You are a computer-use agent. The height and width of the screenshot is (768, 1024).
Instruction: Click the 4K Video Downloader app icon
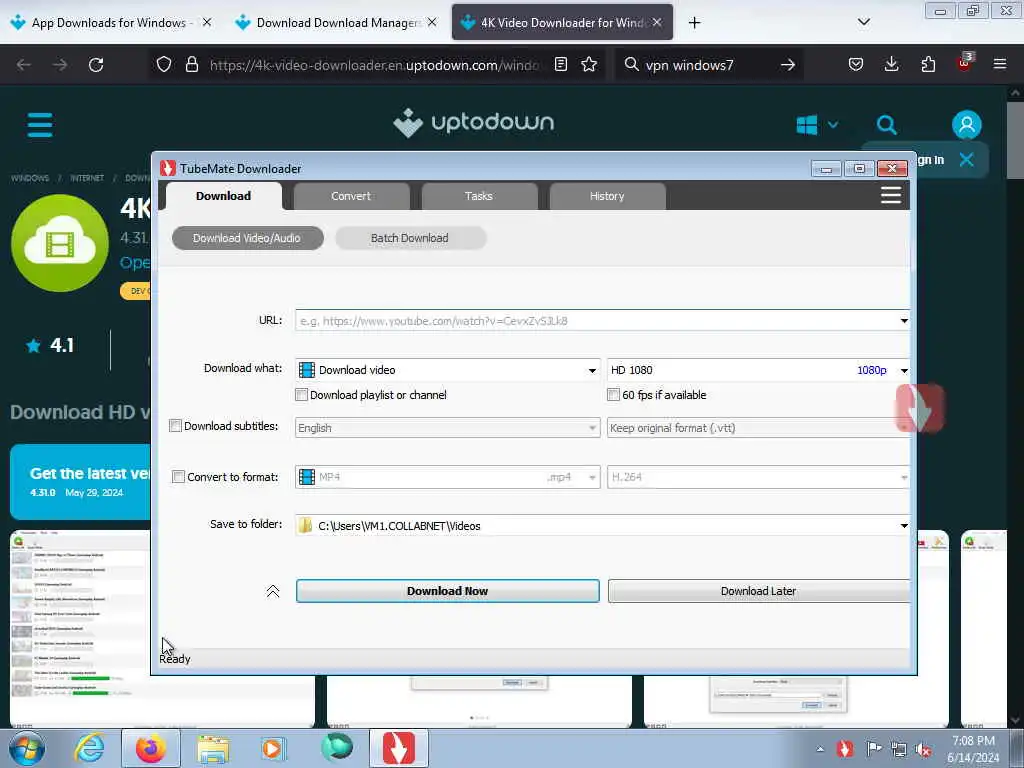point(60,243)
